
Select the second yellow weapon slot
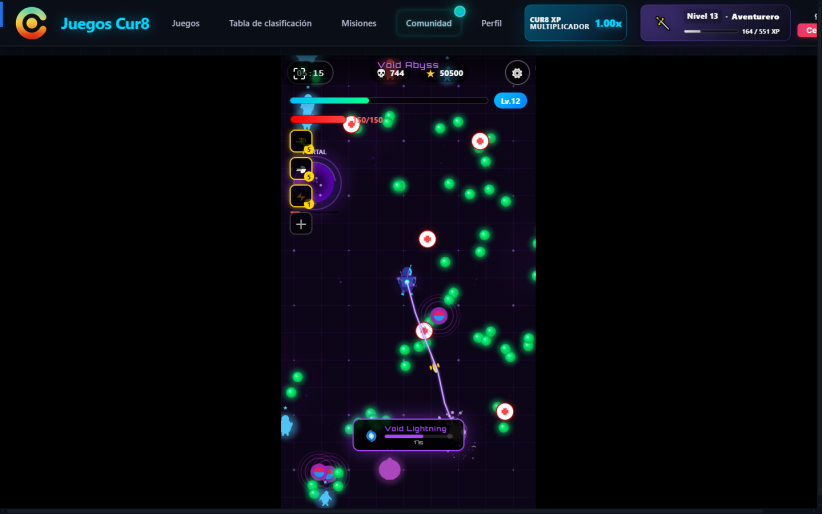pos(301,168)
